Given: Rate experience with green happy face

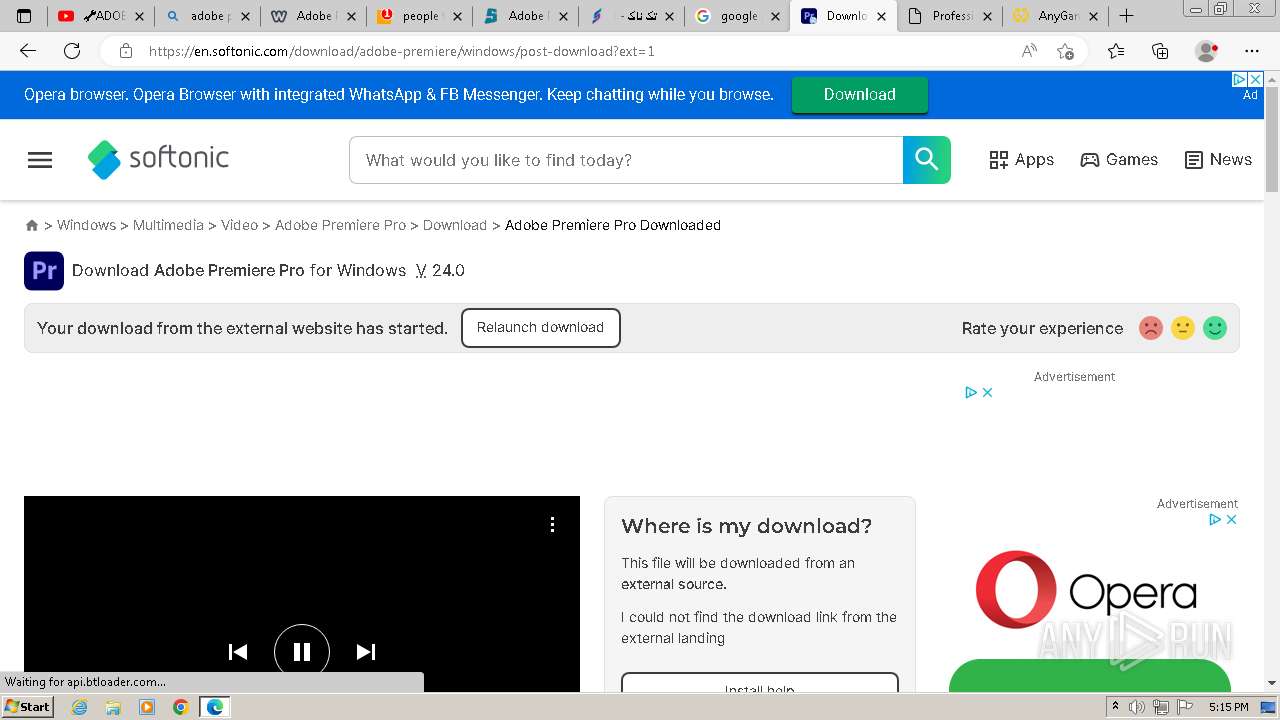Looking at the screenshot, I should pyautogui.click(x=1215, y=328).
